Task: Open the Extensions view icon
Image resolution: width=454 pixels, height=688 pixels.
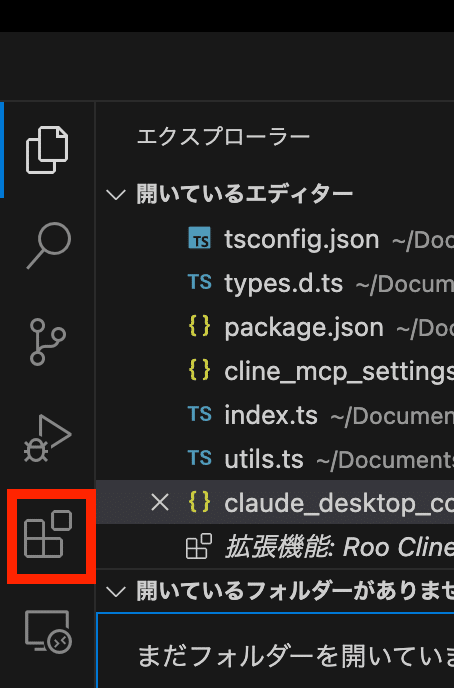Action: tap(47, 534)
